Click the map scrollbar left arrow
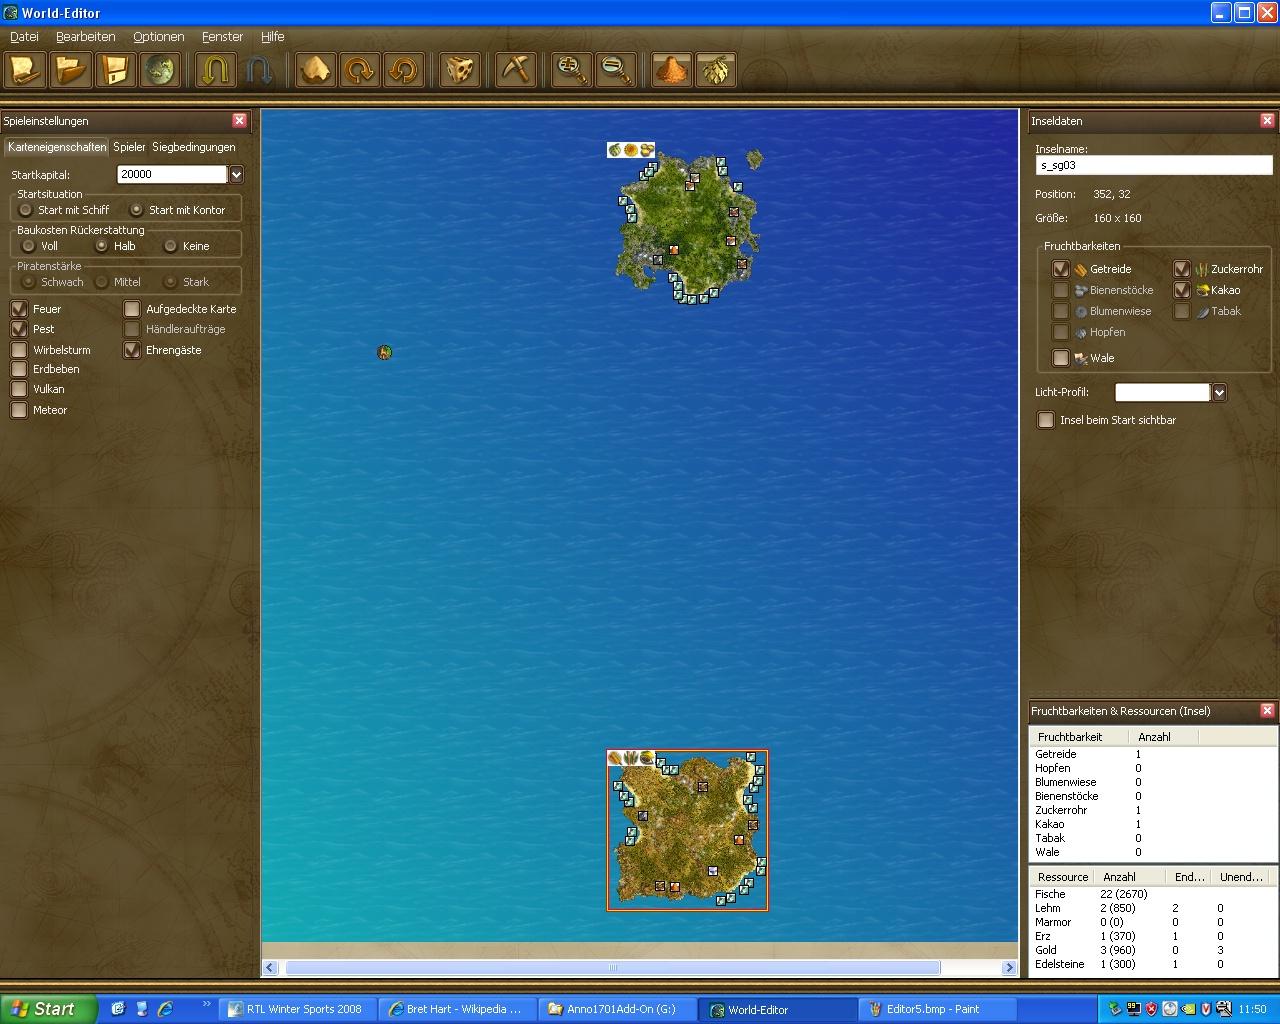Image resolution: width=1280 pixels, height=1024 pixels. coord(270,967)
